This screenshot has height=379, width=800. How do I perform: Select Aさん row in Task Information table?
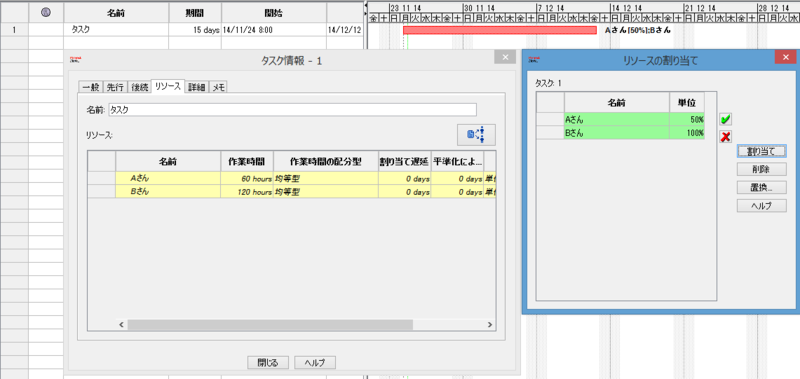click(x=291, y=179)
